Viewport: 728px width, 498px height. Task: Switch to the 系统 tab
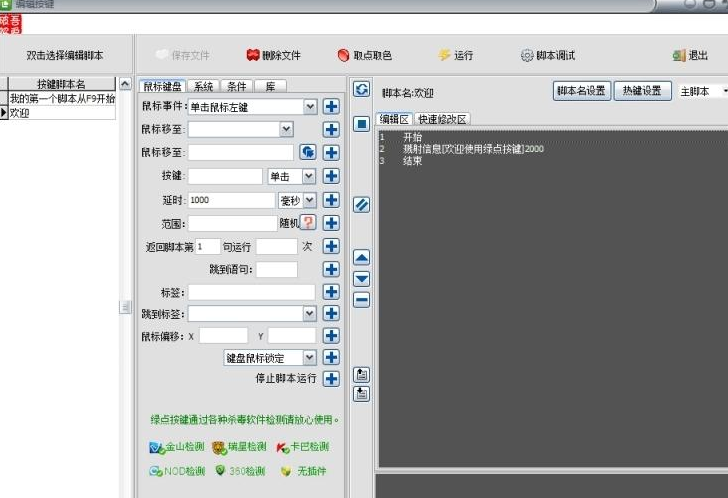203,86
